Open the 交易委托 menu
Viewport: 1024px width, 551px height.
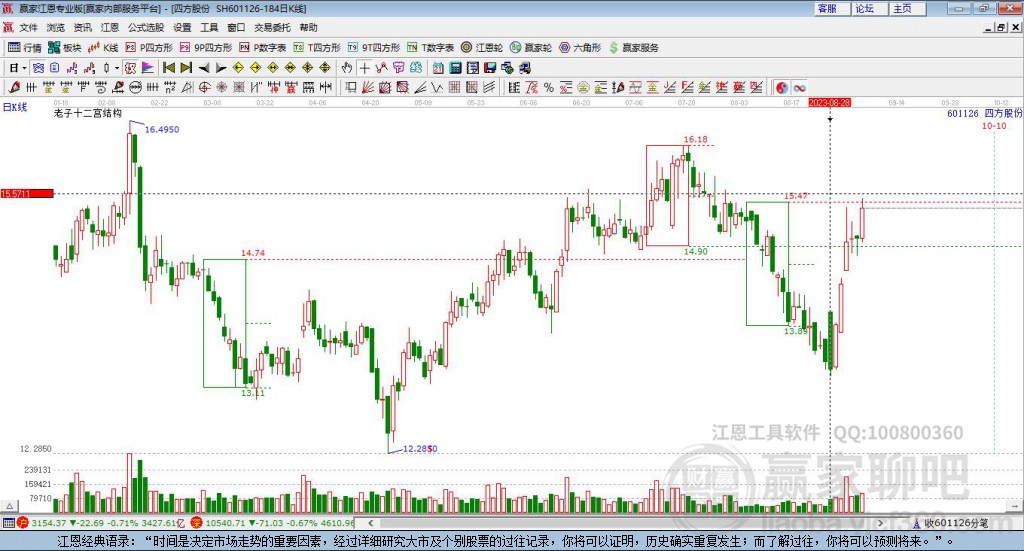click(272, 27)
